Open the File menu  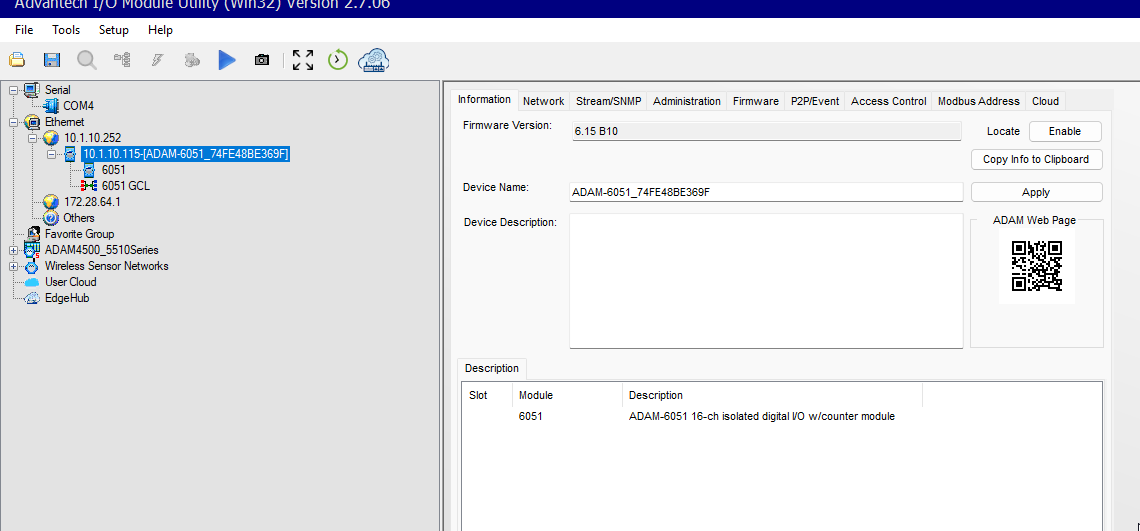click(24, 30)
